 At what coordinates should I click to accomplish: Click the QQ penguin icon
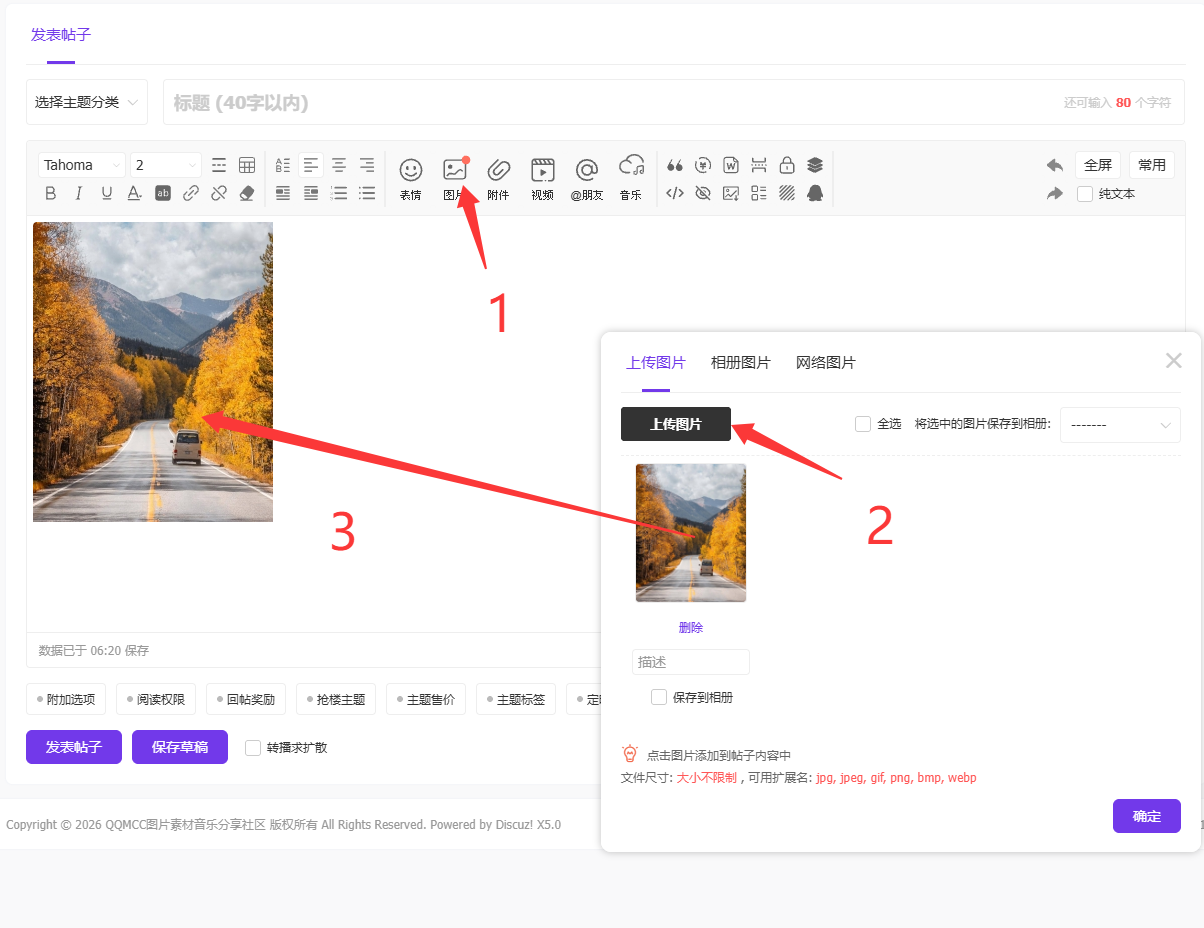point(815,193)
